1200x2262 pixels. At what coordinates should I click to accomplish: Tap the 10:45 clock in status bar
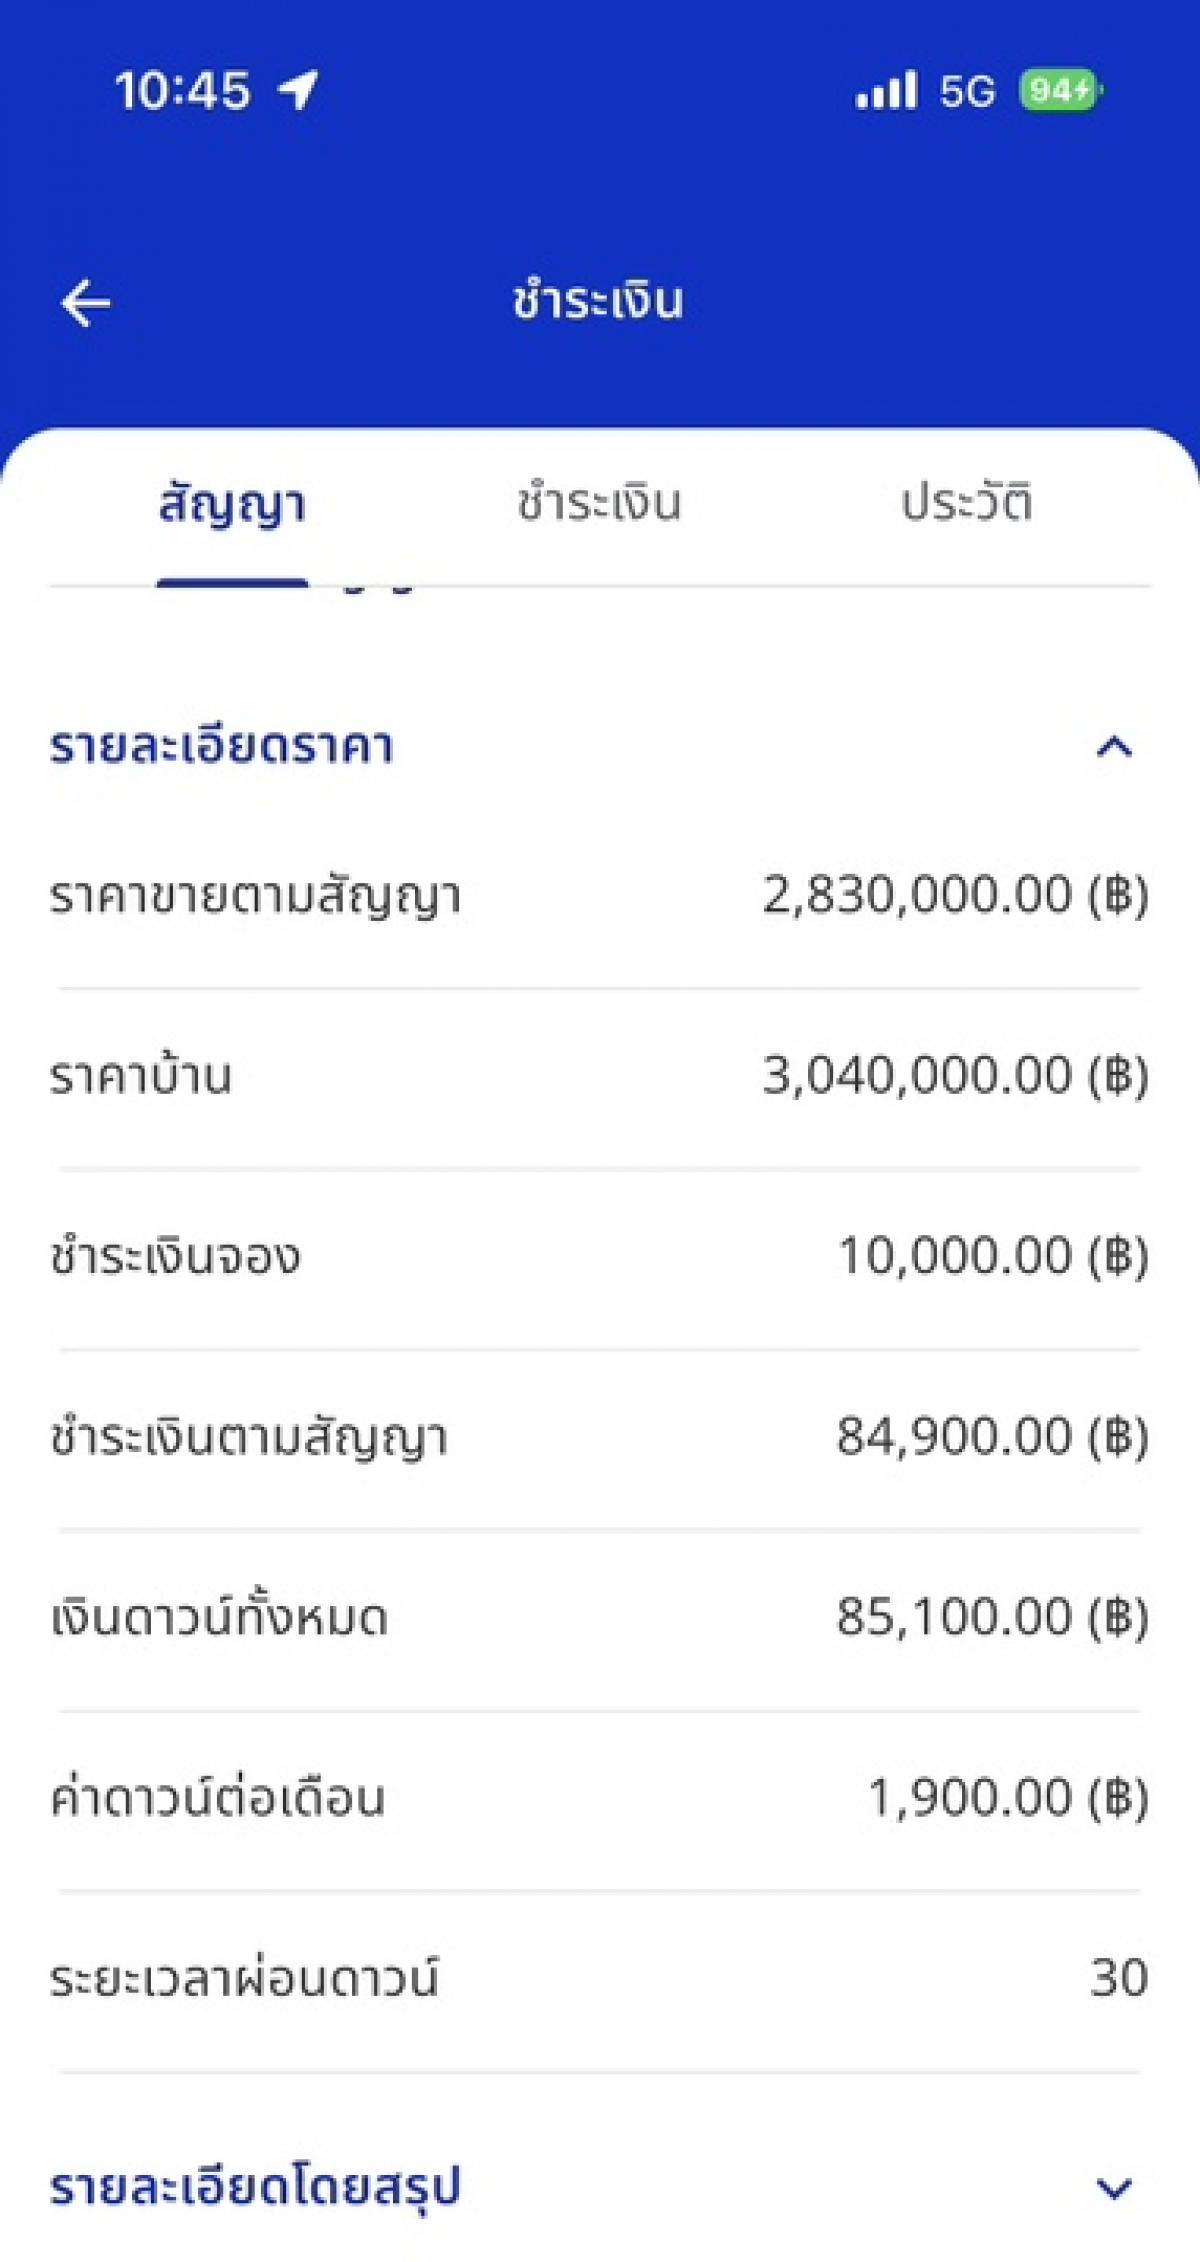point(182,91)
